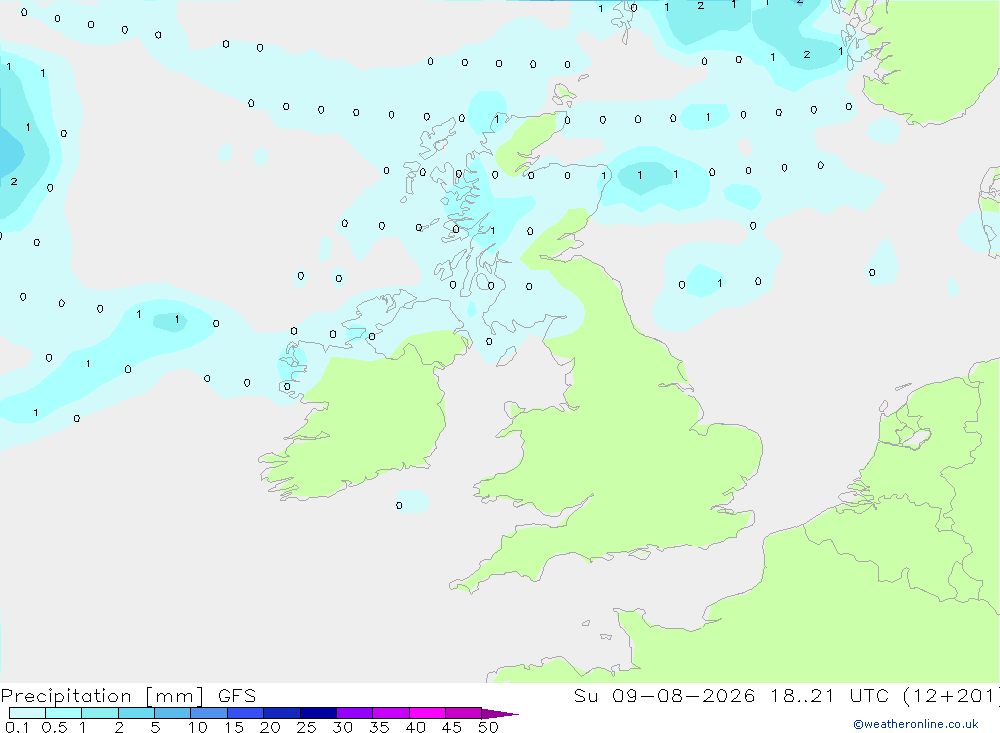Pick the 15–20 mm legend swatch
The width and height of the screenshot is (1000, 733).
click(245, 713)
